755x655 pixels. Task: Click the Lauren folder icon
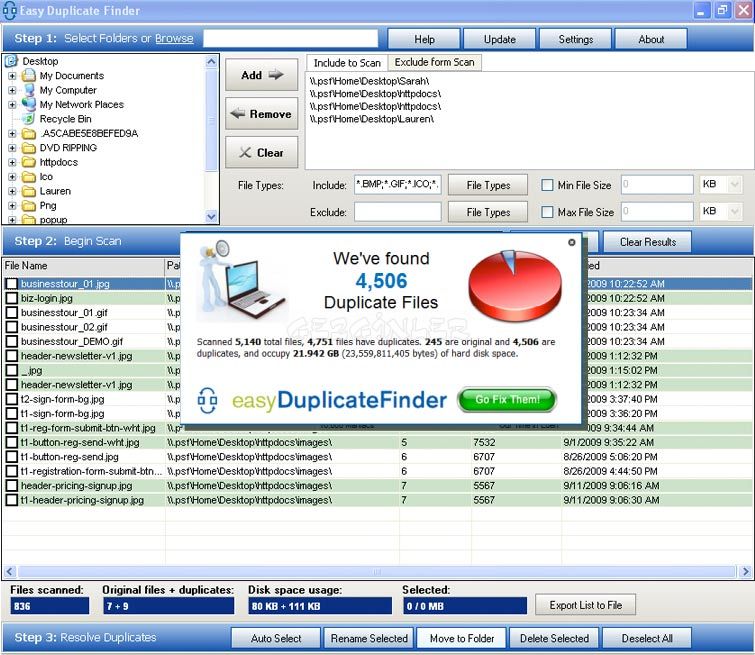pyautogui.click(x=29, y=191)
